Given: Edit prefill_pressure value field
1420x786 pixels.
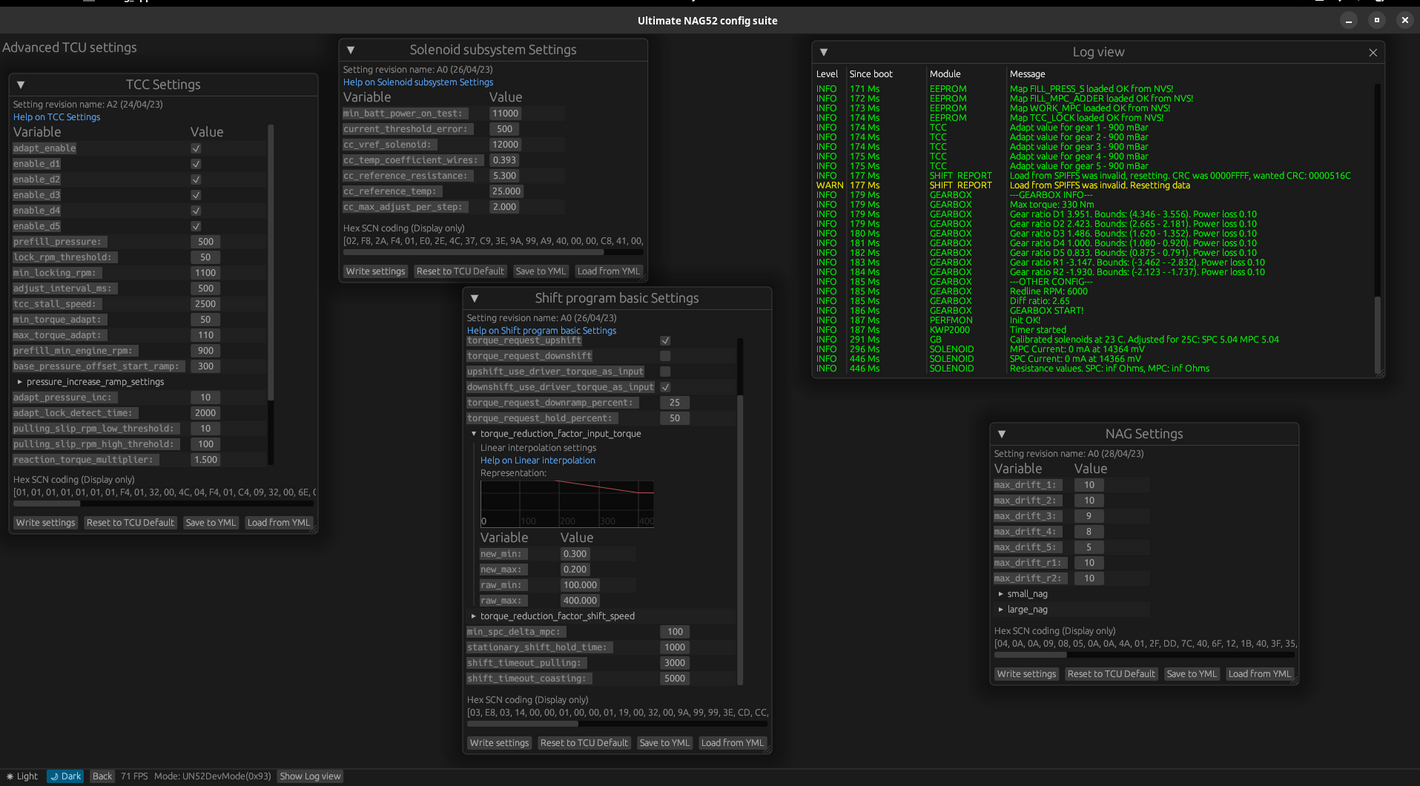Looking at the screenshot, I should pos(205,242).
